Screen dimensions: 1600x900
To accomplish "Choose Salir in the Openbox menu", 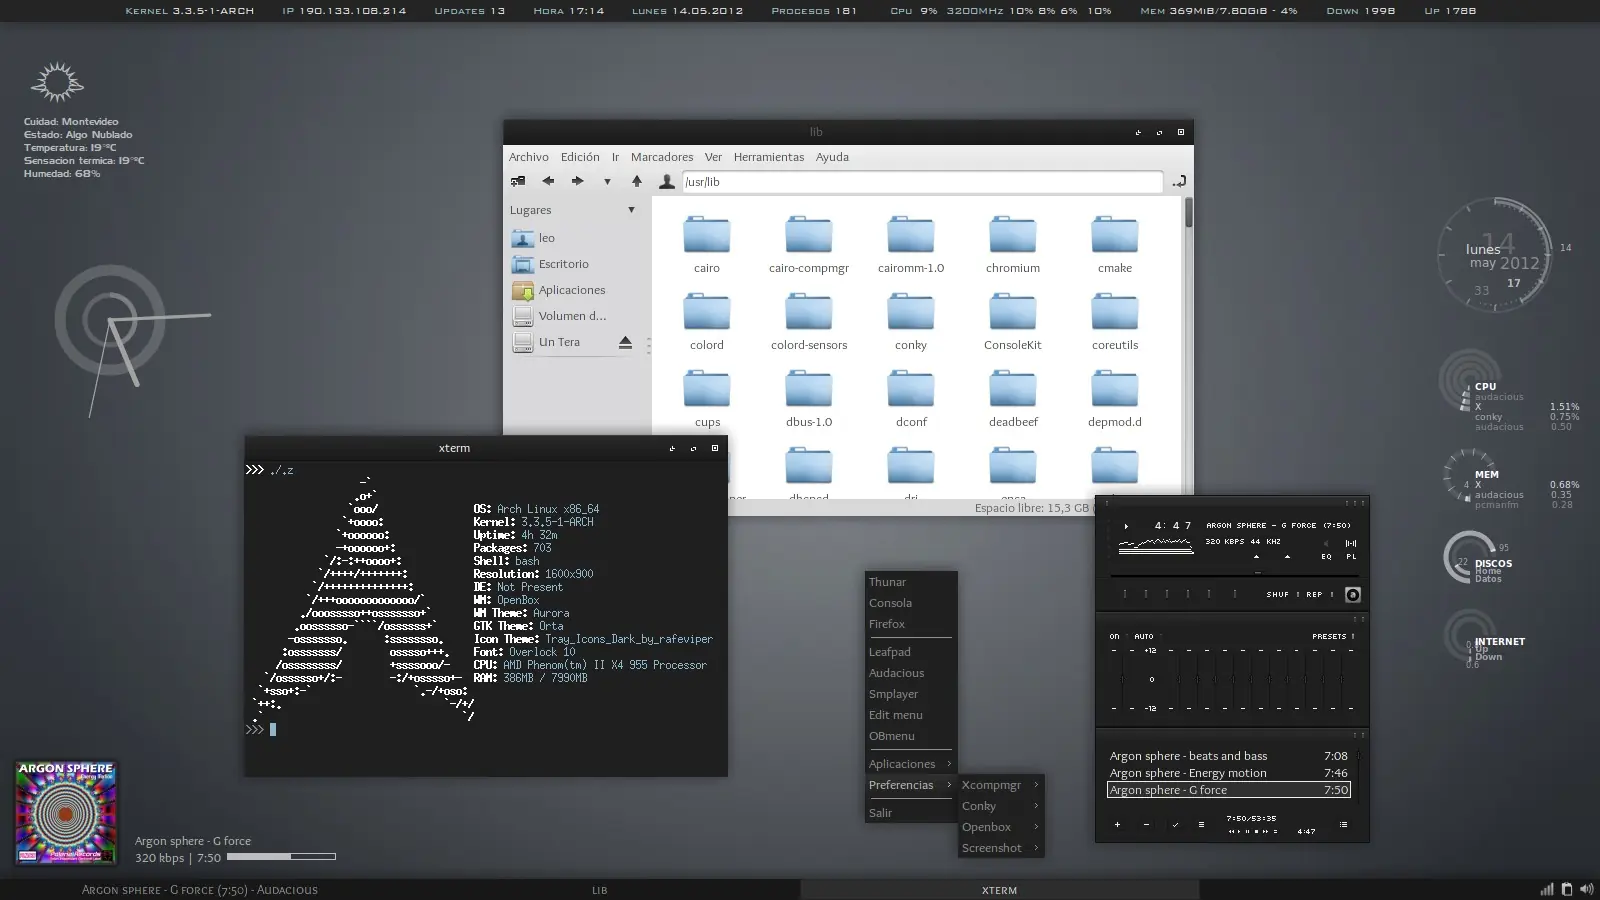I will pyautogui.click(x=911, y=813).
